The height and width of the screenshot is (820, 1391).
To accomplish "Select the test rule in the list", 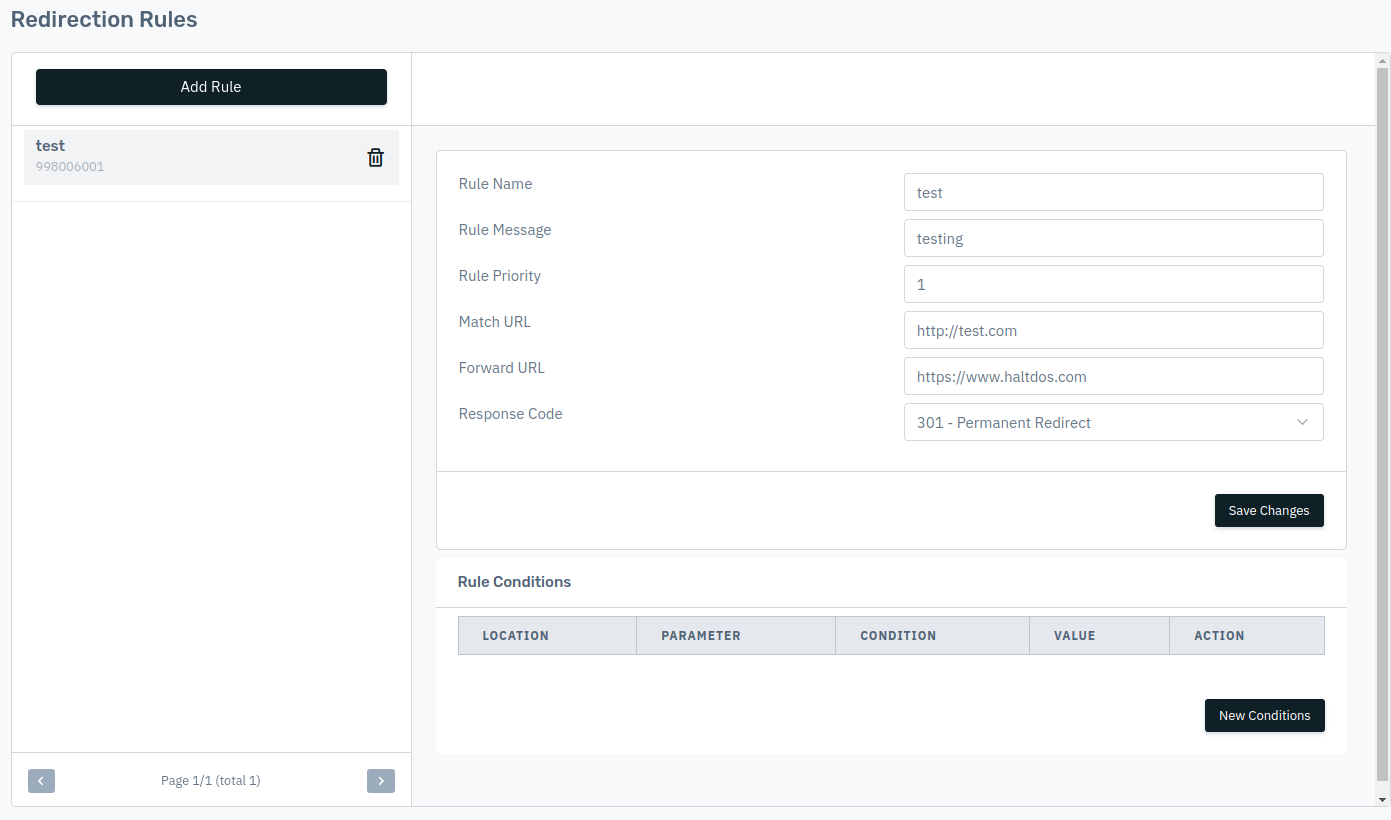I will (x=211, y=157).
